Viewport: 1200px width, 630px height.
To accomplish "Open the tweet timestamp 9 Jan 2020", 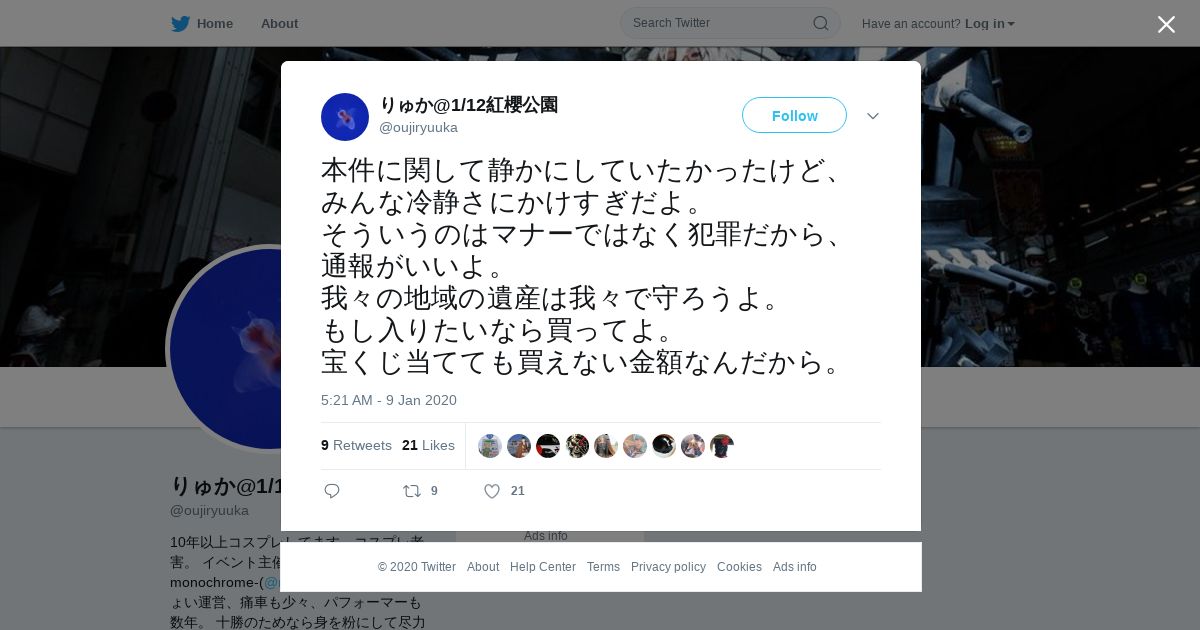I will click(x=389, y=400).
